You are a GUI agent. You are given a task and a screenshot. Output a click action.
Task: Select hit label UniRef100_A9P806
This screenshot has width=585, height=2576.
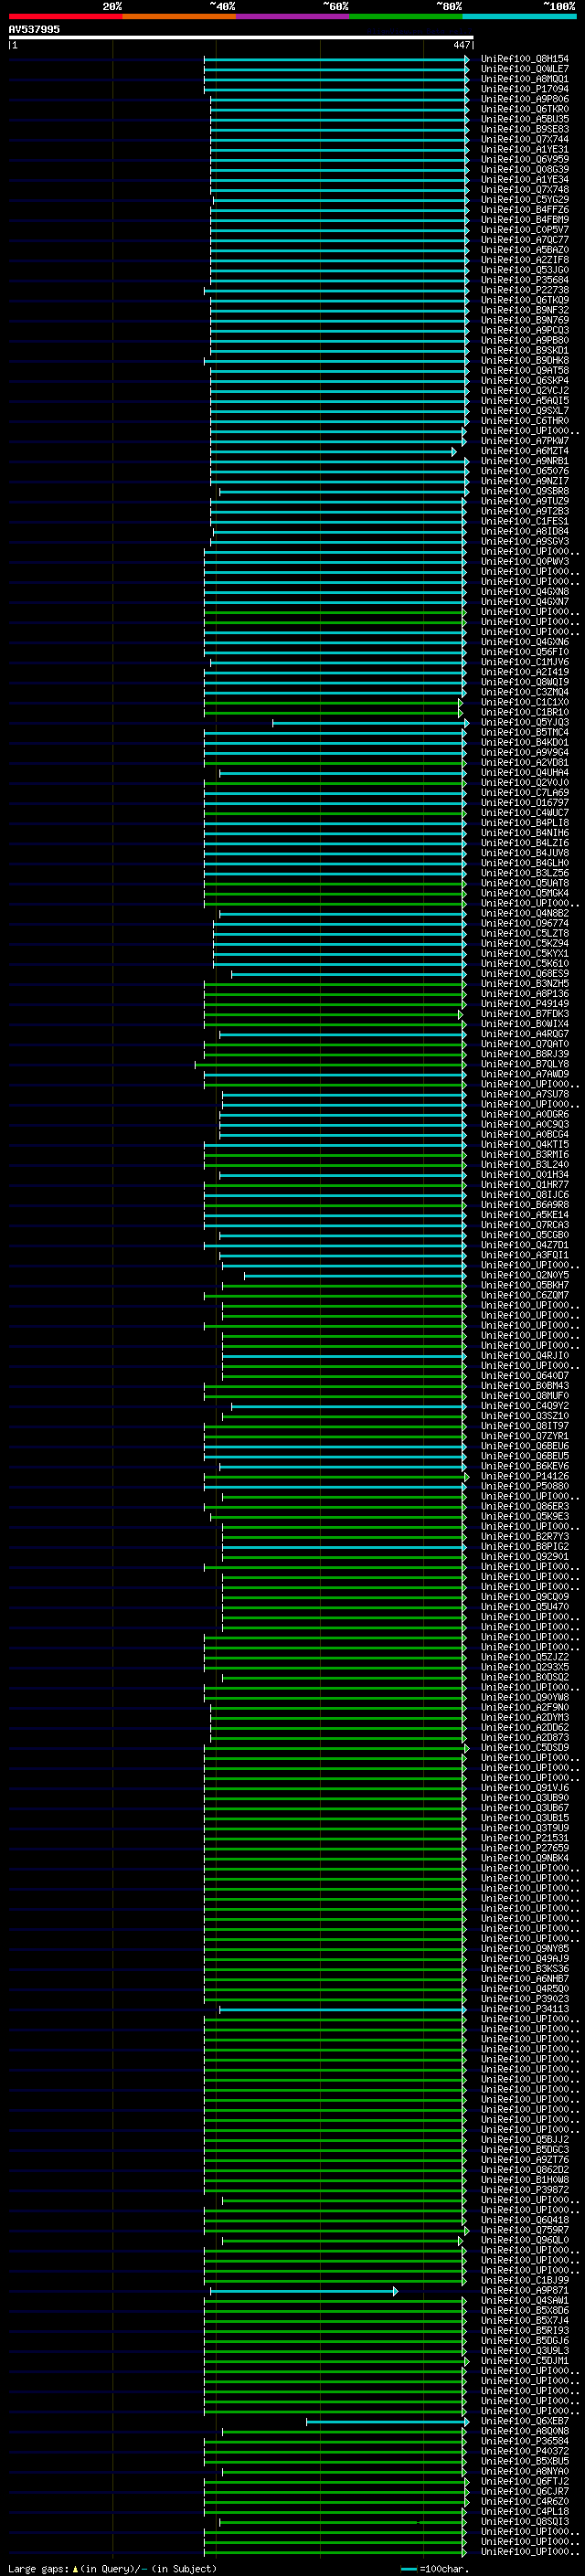[525, 99]
